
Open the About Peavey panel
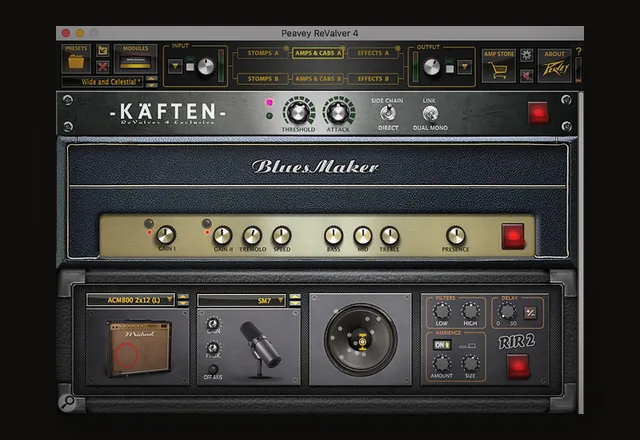[554, 66]
